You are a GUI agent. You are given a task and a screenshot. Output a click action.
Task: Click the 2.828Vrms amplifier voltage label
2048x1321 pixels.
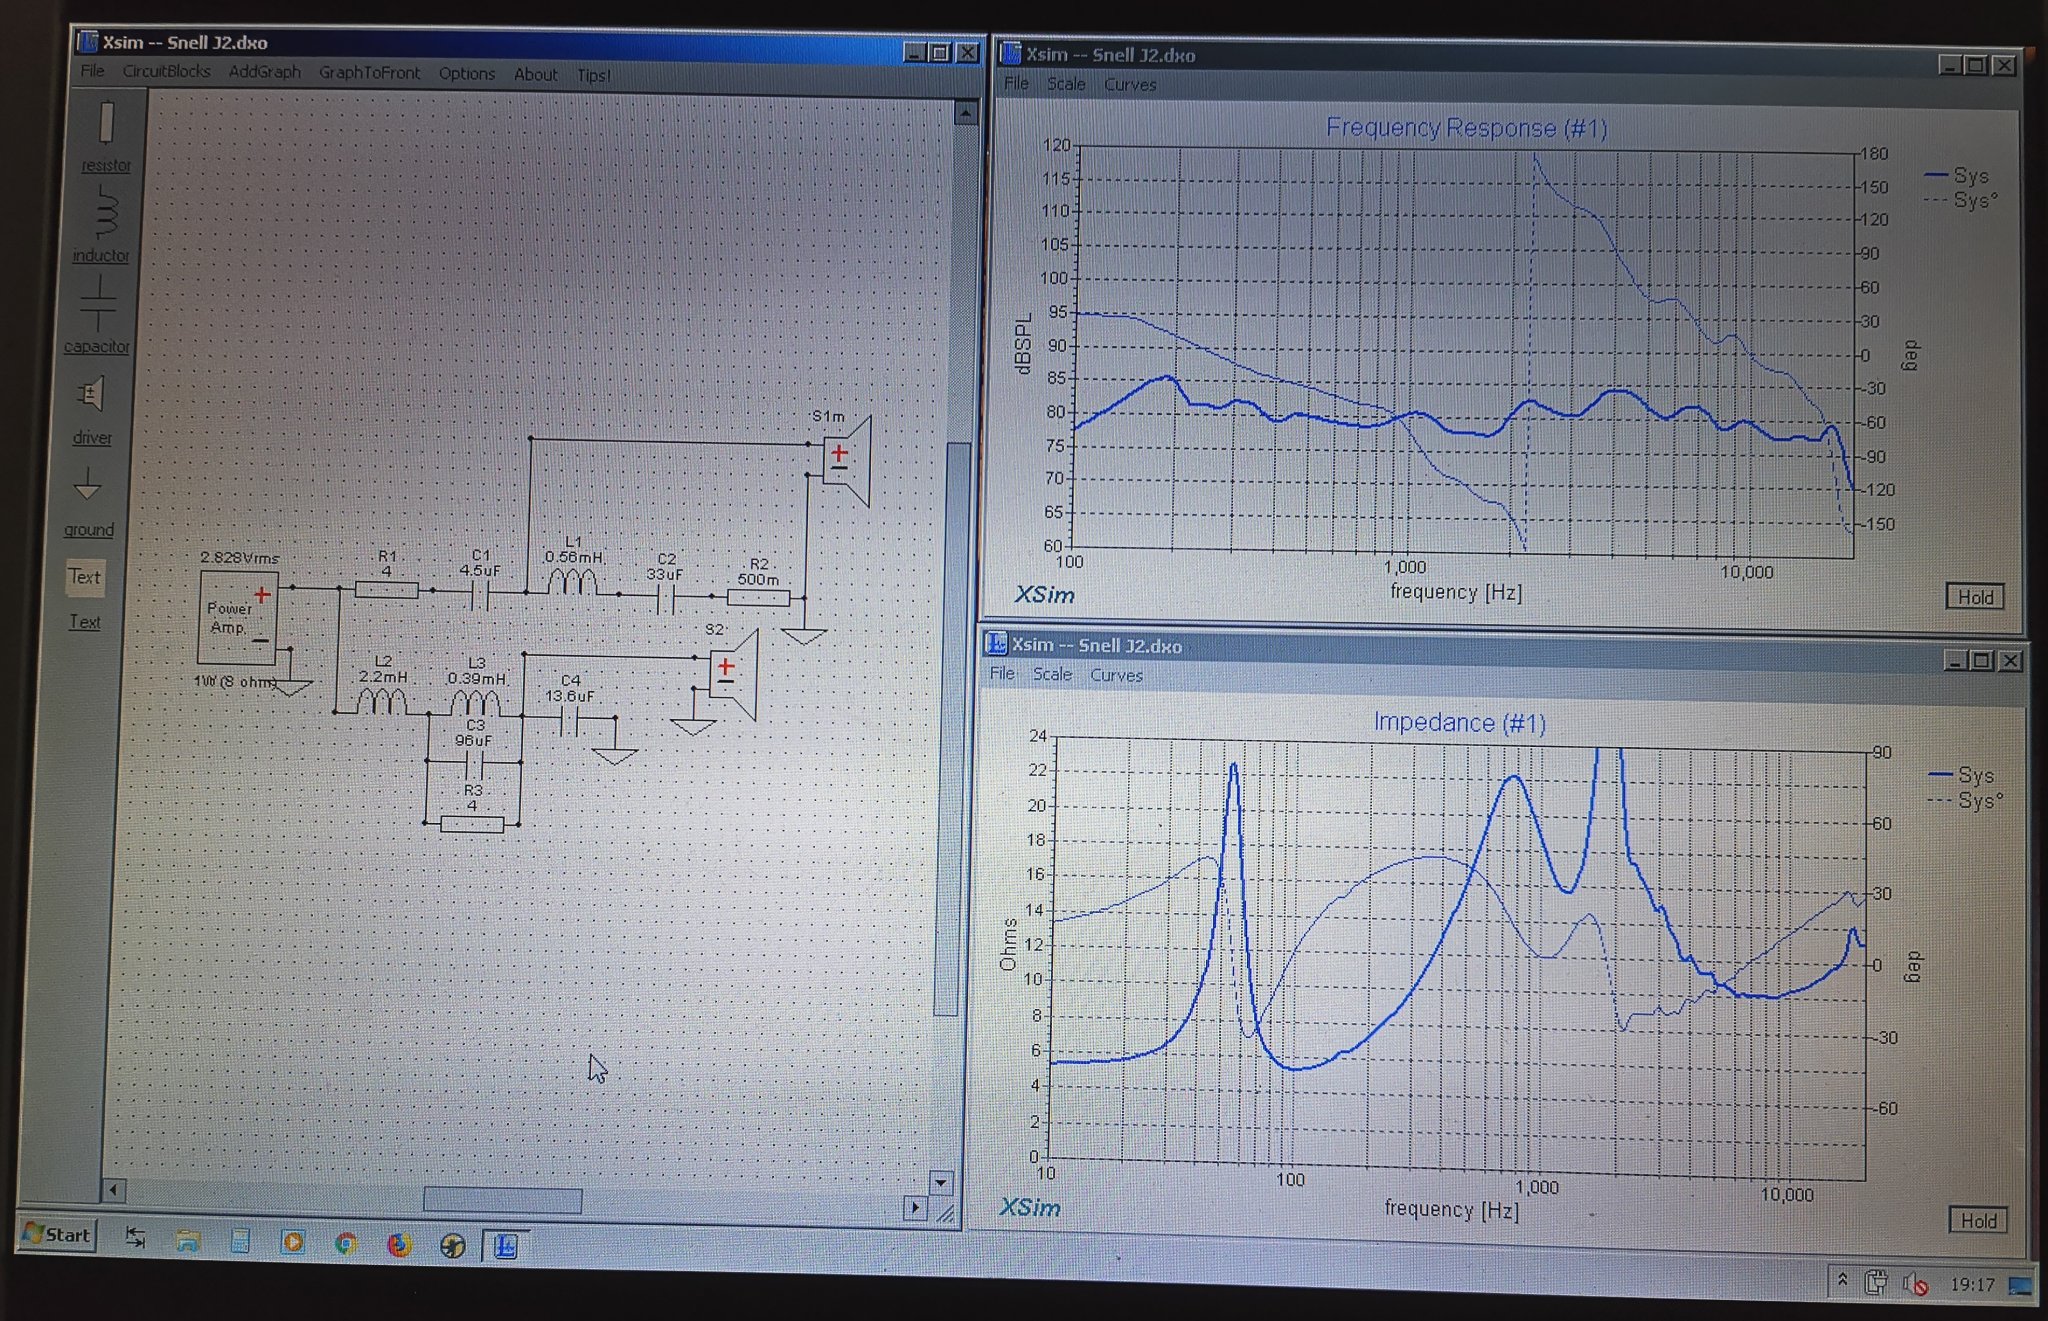(x=239, y=557)
